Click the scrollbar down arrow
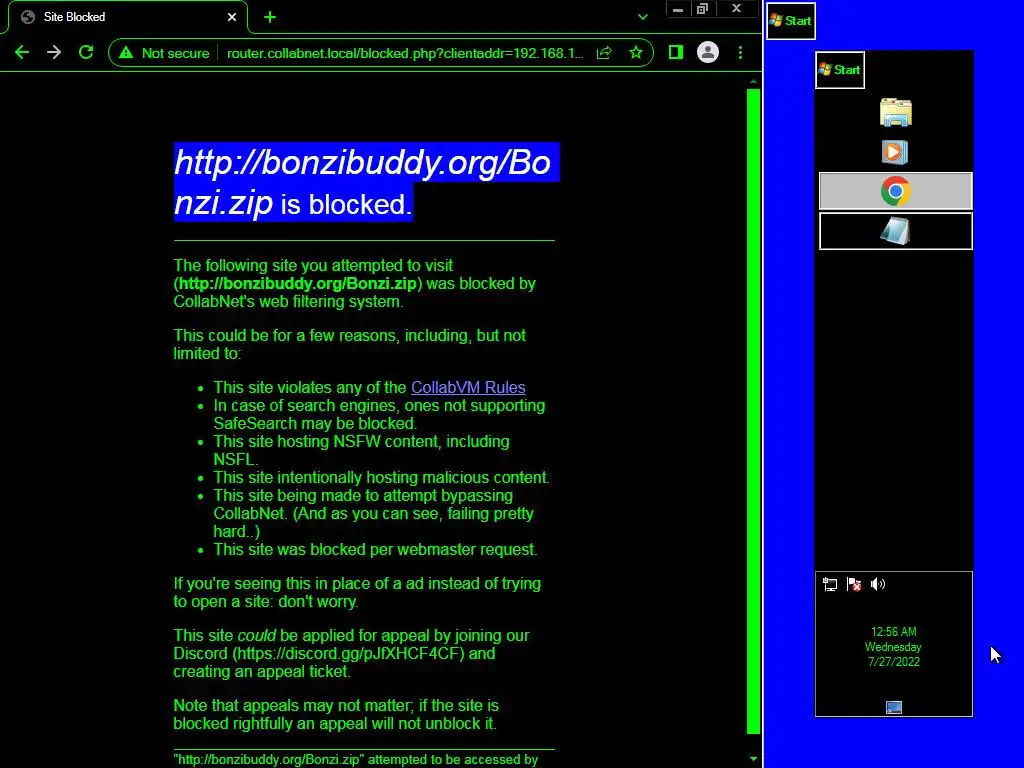 pyautogui.click(x=753, y=759)
